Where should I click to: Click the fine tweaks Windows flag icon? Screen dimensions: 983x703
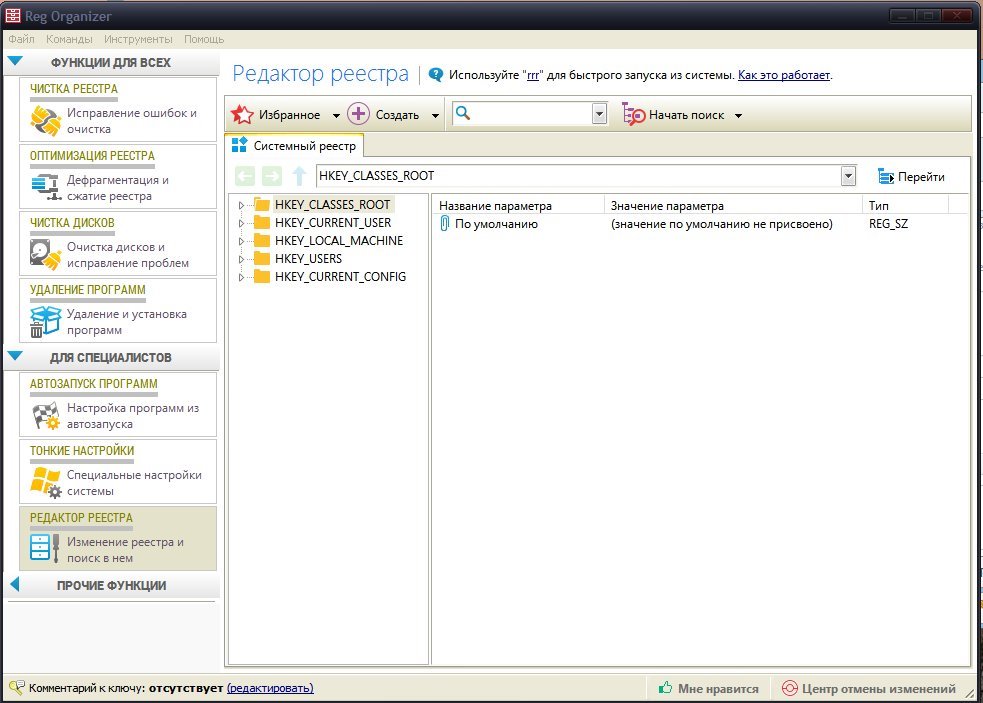click(x=46, y=482)
